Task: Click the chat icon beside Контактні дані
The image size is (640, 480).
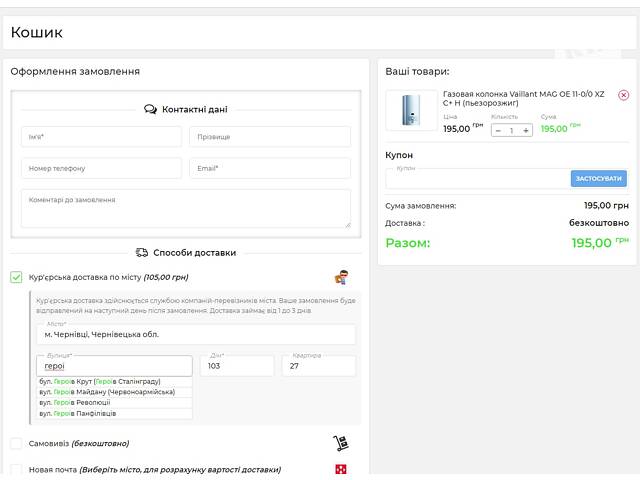Action: 150,110
